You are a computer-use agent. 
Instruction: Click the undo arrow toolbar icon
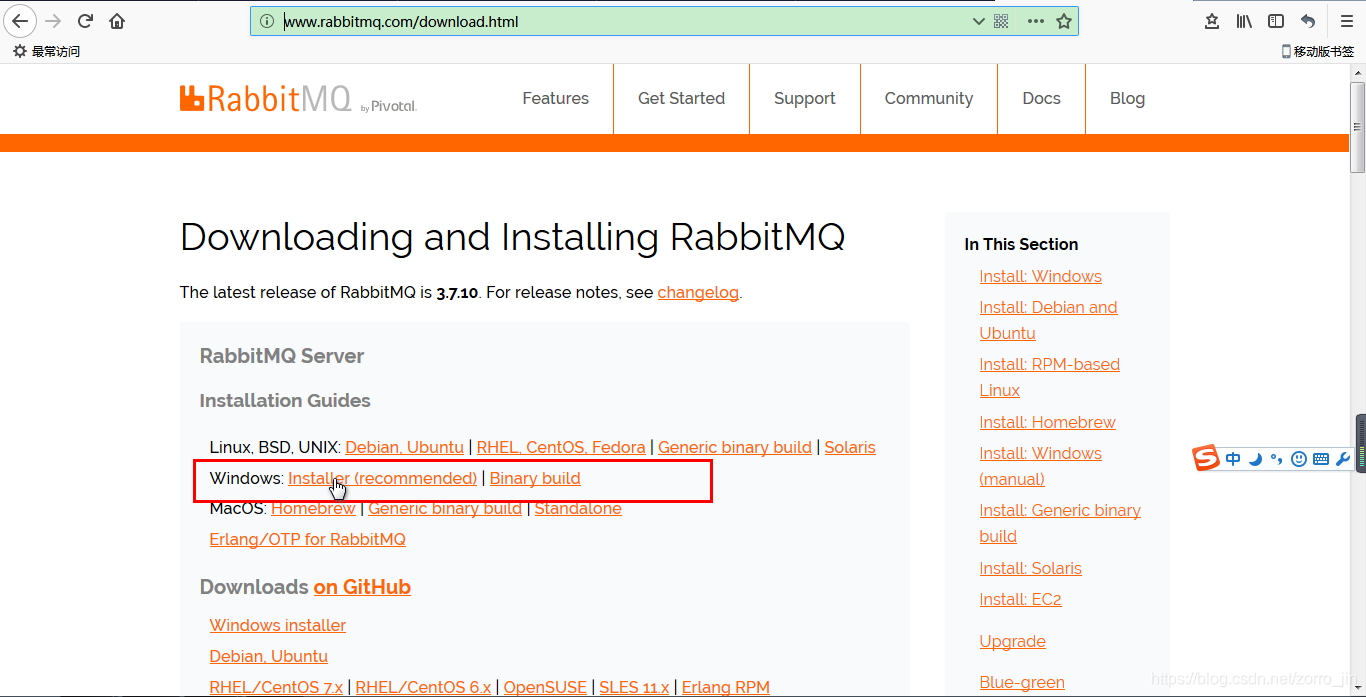click(1308, 21)
